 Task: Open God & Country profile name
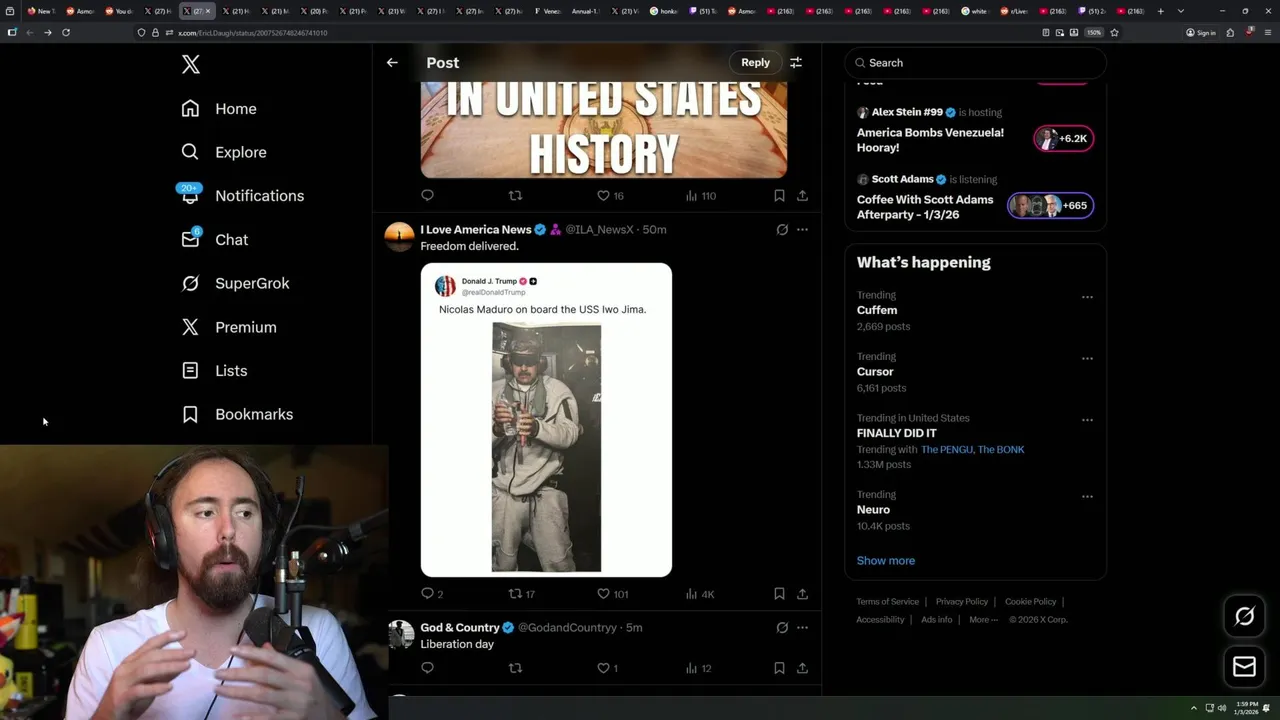click(460, 628)
